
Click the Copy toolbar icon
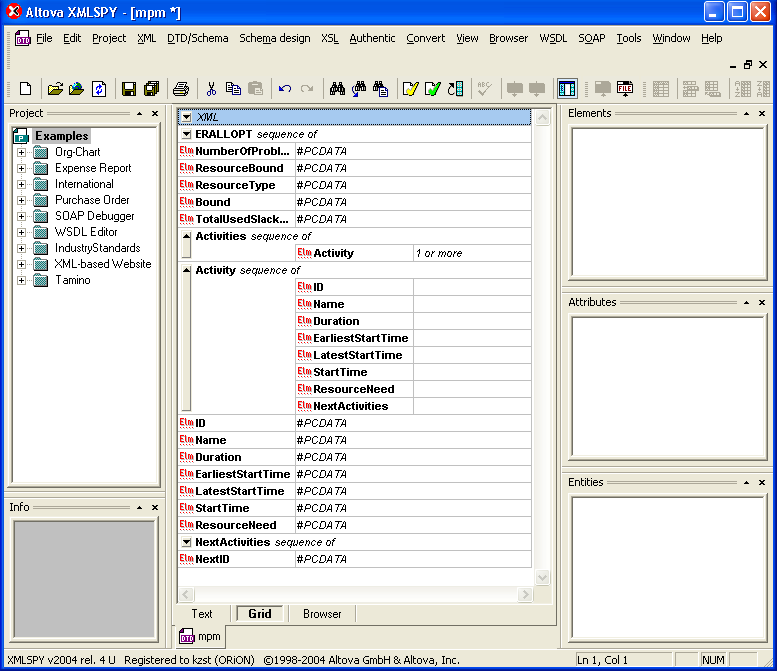click(x=233, y=89)
